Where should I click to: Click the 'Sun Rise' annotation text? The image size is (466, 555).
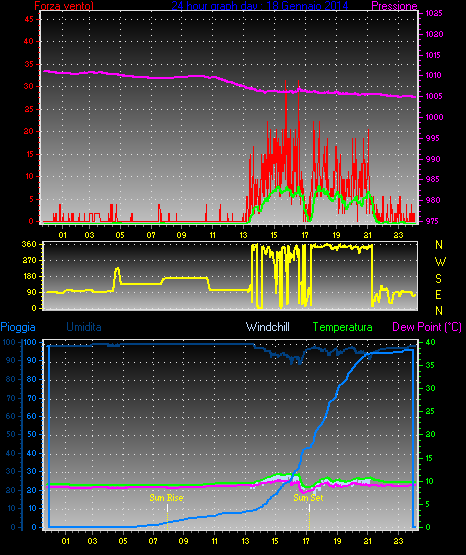166,498
